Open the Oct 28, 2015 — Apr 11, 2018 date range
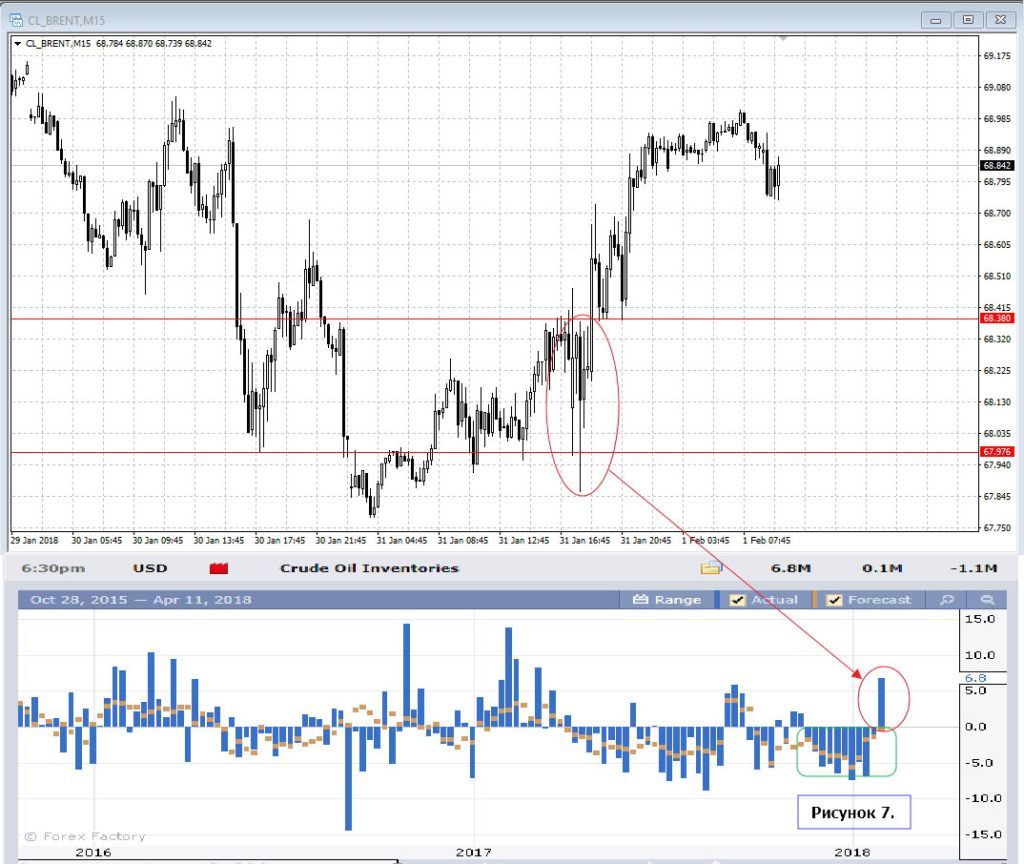The width and height of the screenshot is (1024, 864). 140,600
